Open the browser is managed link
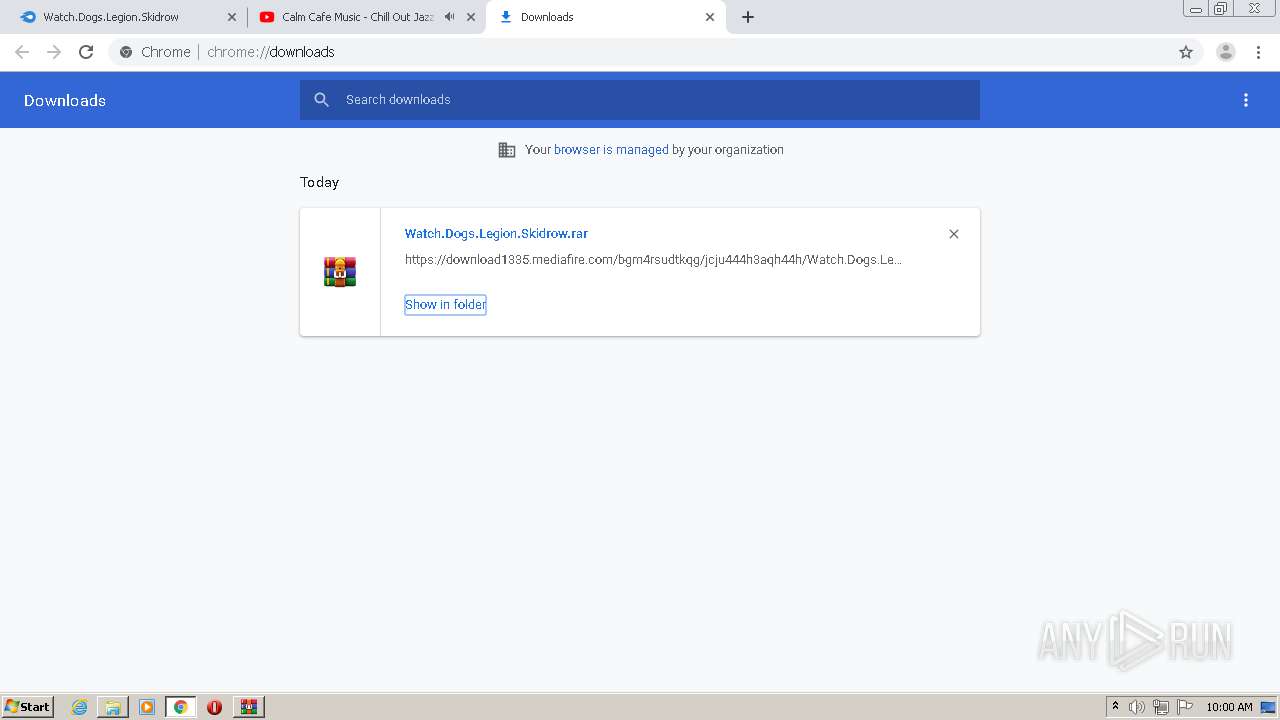 tap(611, 150)
